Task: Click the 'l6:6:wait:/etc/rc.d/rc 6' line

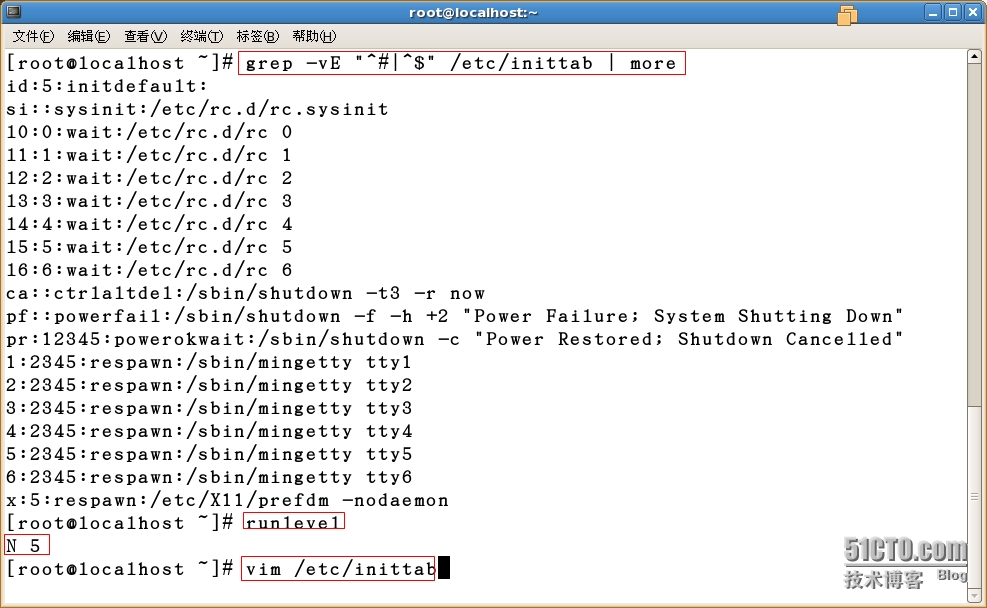Action: 149,270
